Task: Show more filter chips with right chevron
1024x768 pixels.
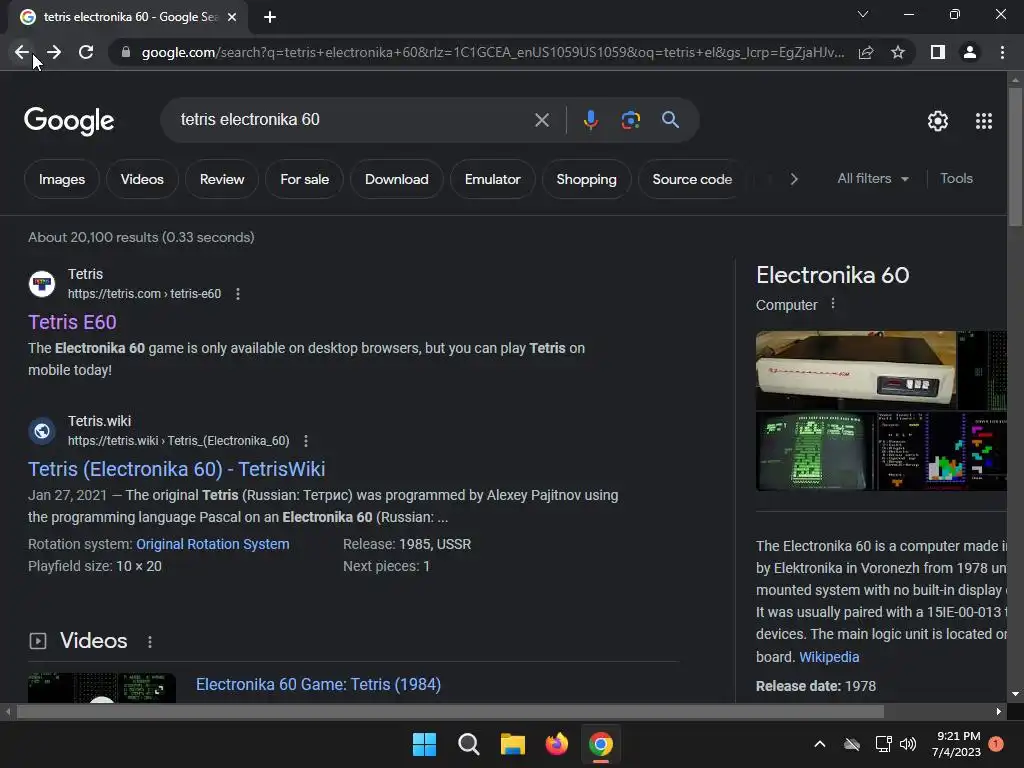Action: [x=793, y=179]
